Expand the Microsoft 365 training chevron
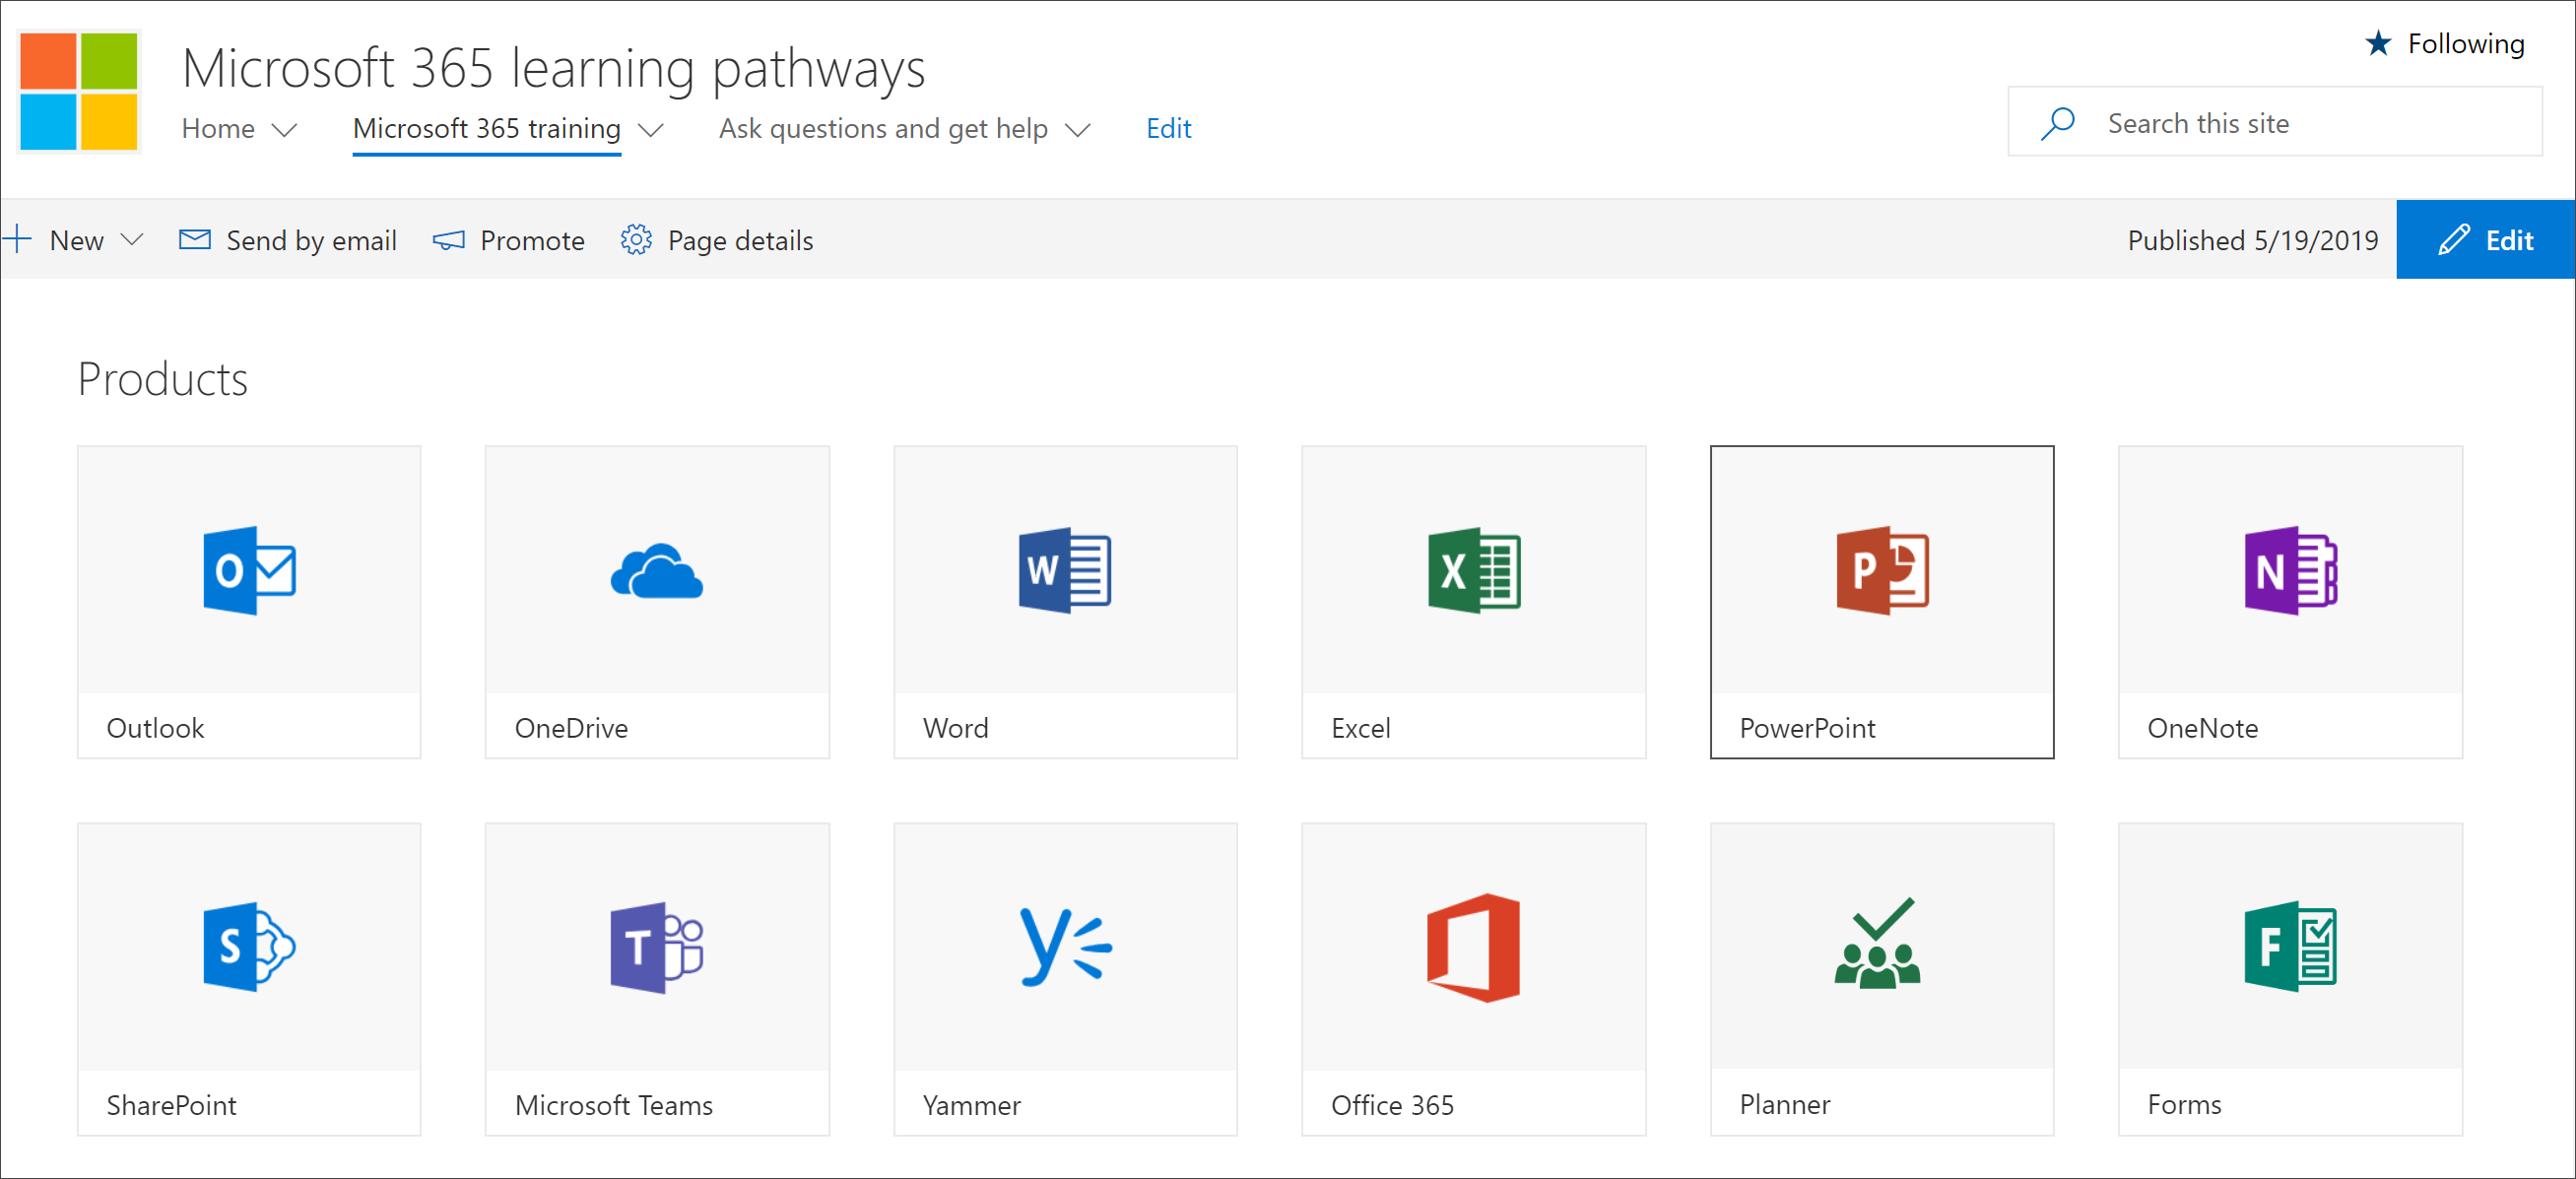 pyautogui.click(x=651, y=130)
